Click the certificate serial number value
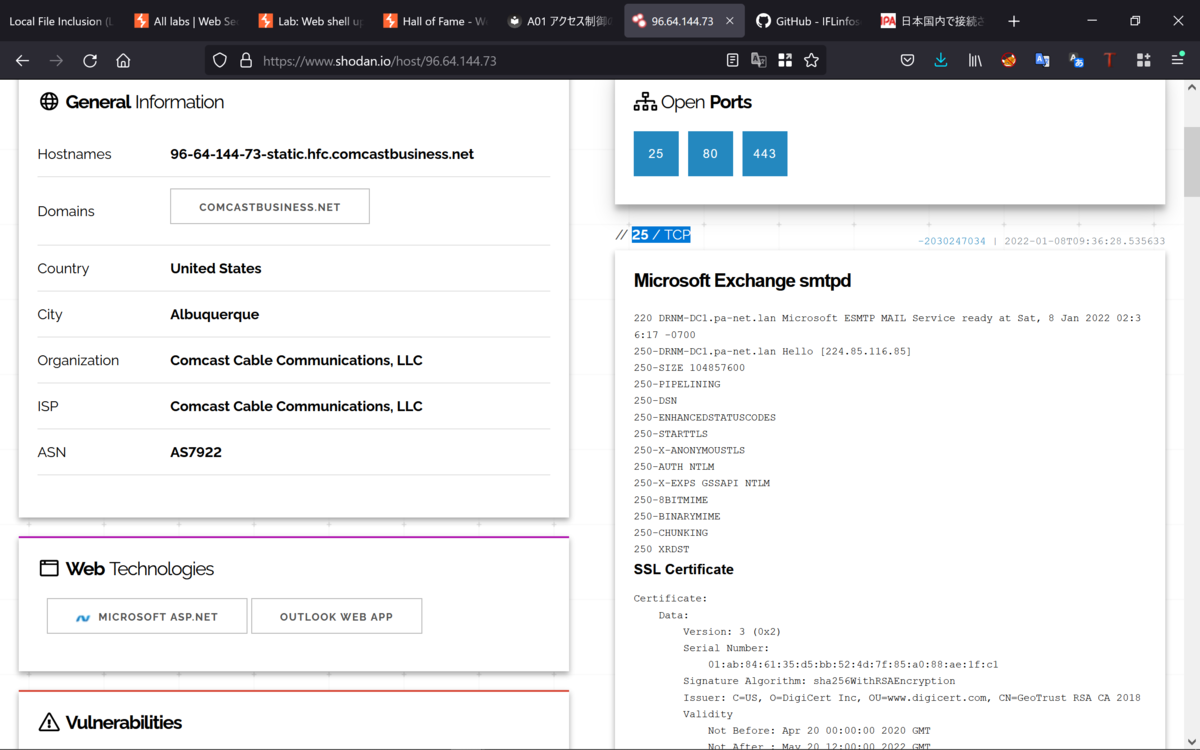 click(x=853, y=665)
